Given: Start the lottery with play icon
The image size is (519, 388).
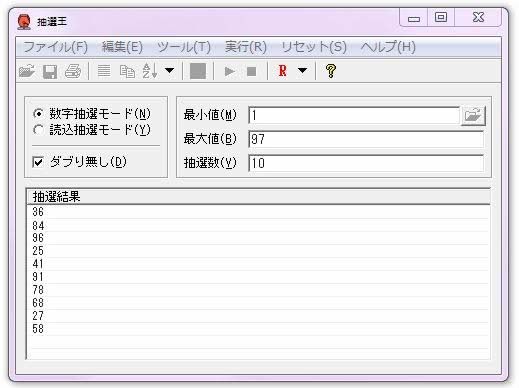Looking at the screenshot, I should (229, 71).
